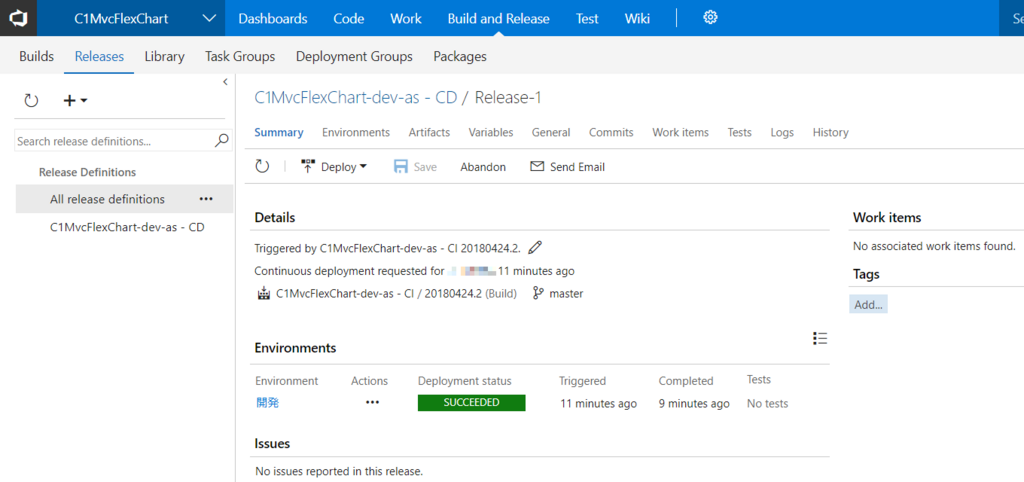This screenshot has width=1024, height=482.
Task: Open C1MvcFlexChart-dev-as - CD breadcrumb link
Action: coord(355,98)
